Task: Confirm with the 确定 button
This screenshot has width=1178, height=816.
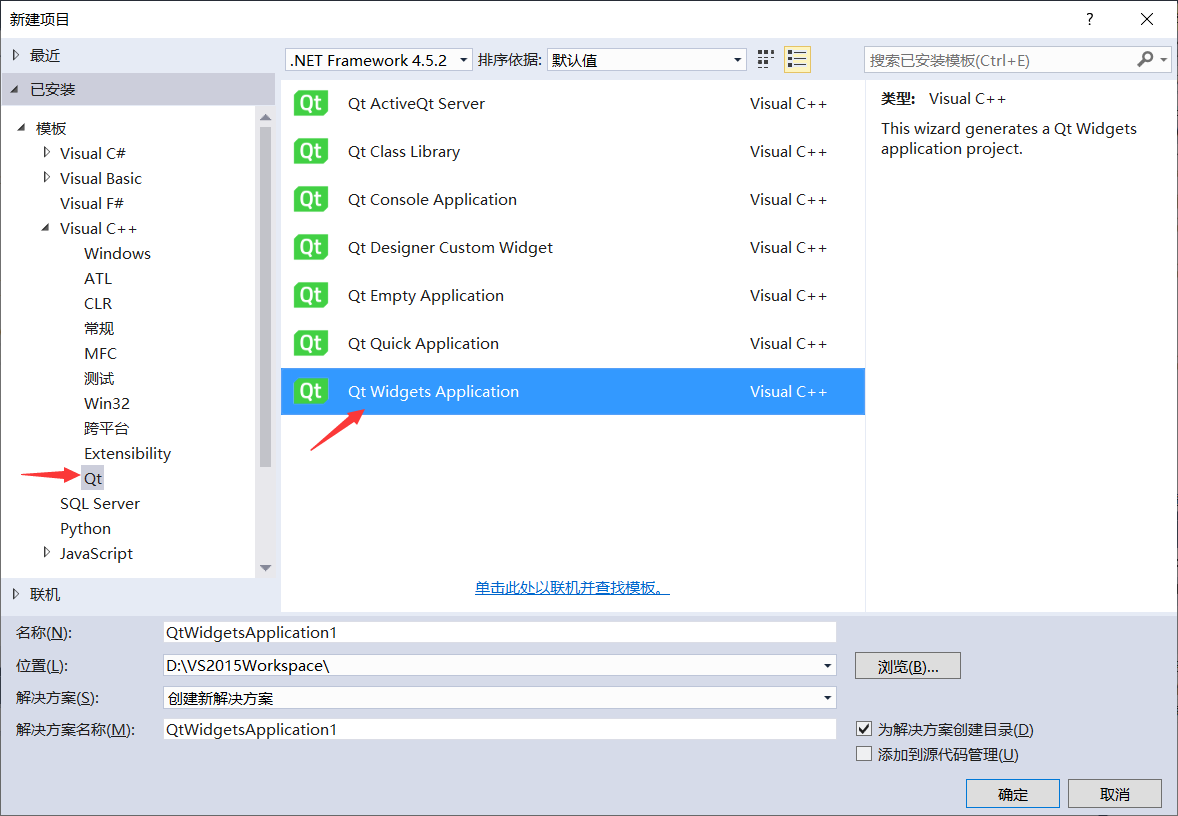Action: pos(1013,793)
